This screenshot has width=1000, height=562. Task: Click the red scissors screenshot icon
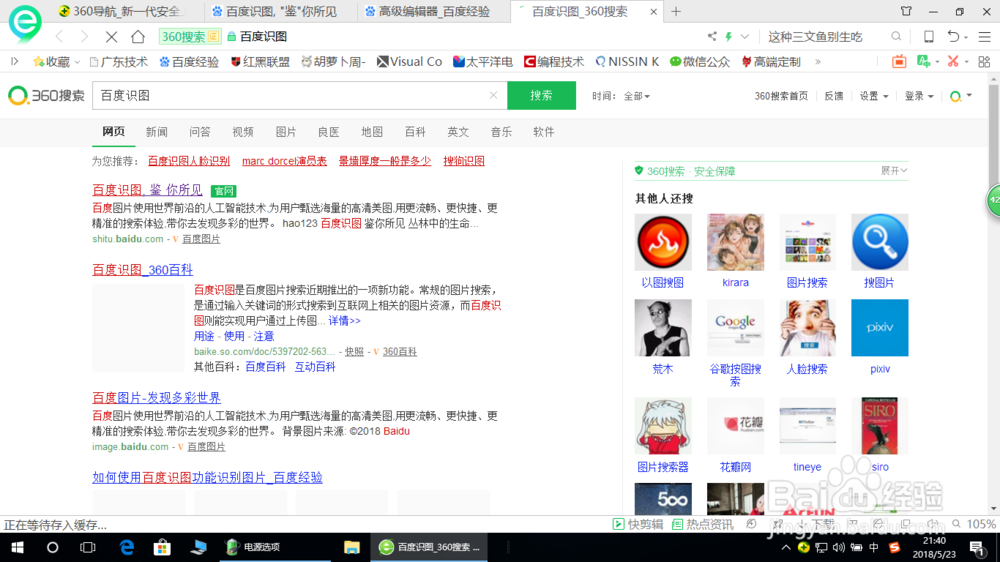point(953,62)
